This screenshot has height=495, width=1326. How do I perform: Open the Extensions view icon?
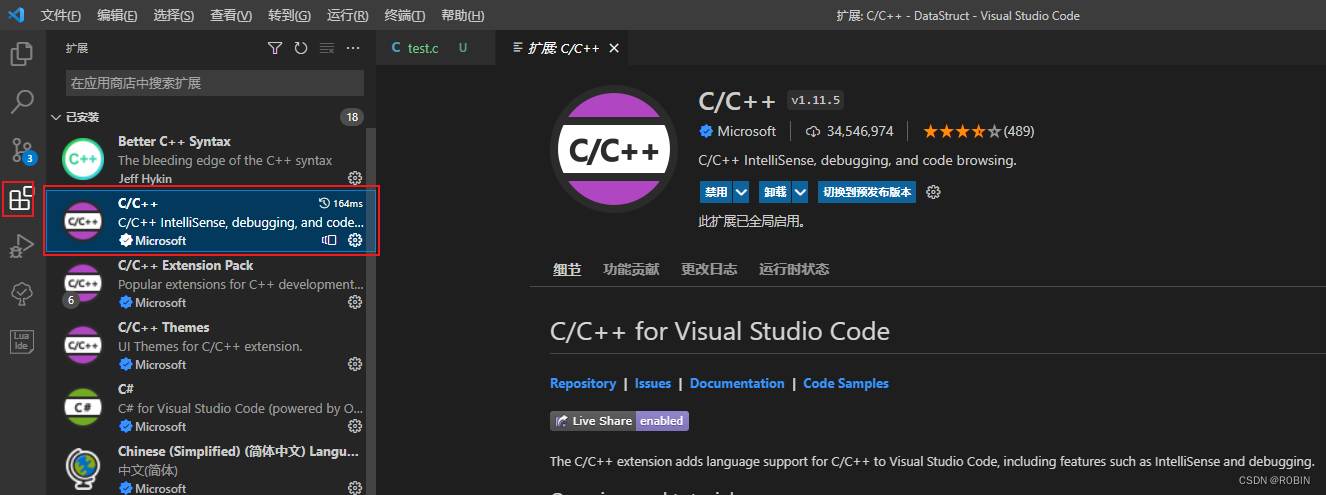coord(20,198)
